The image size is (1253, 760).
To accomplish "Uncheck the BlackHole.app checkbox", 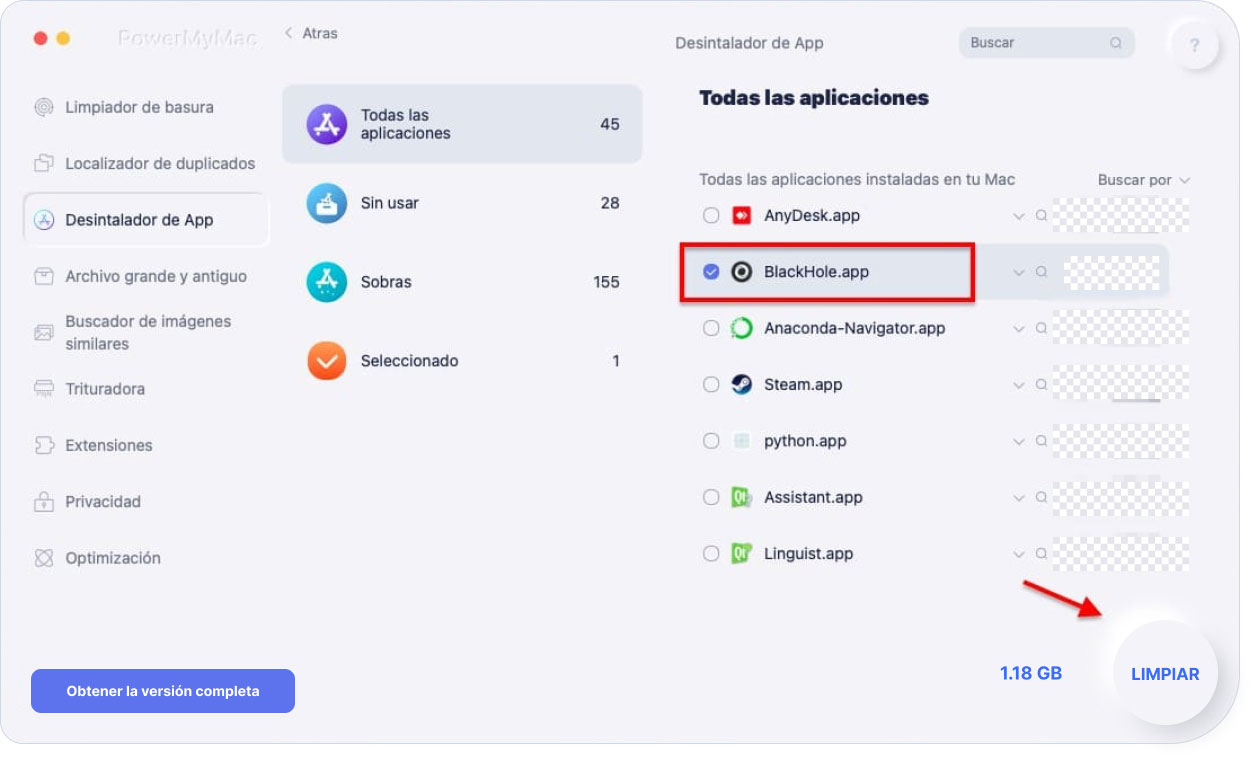I will tap(711, 272).
